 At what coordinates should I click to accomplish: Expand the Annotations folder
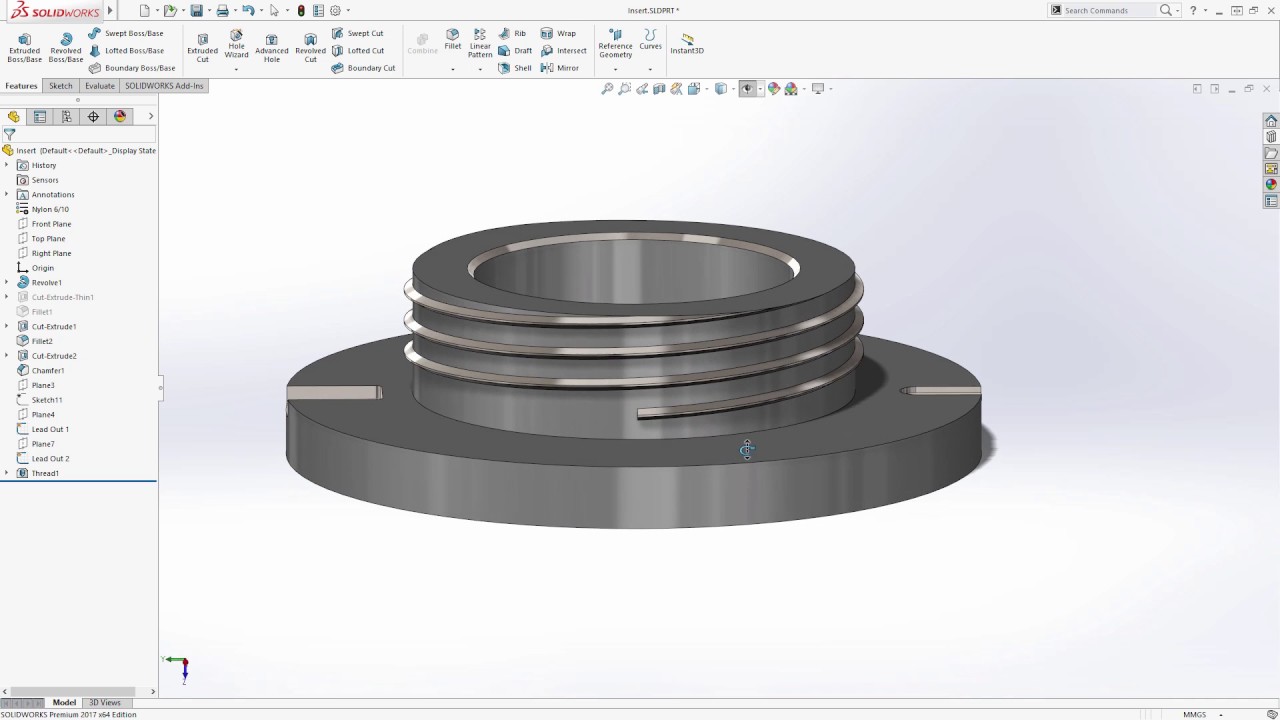[x=7, y=194]
